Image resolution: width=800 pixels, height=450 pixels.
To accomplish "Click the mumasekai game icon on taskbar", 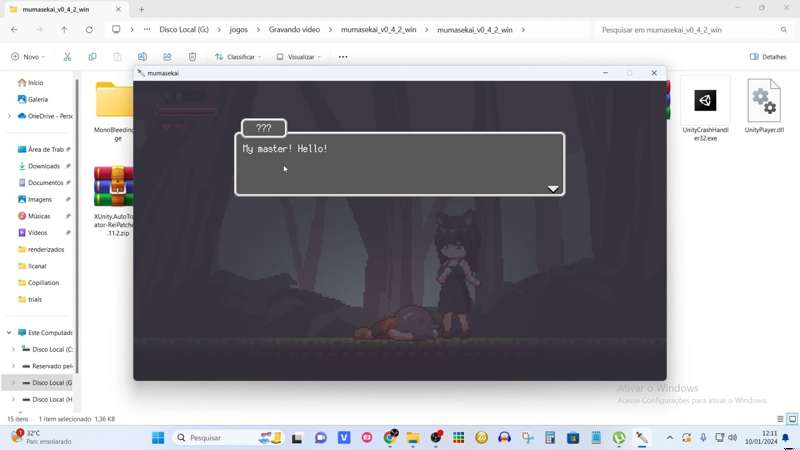I will click(642, 437).
